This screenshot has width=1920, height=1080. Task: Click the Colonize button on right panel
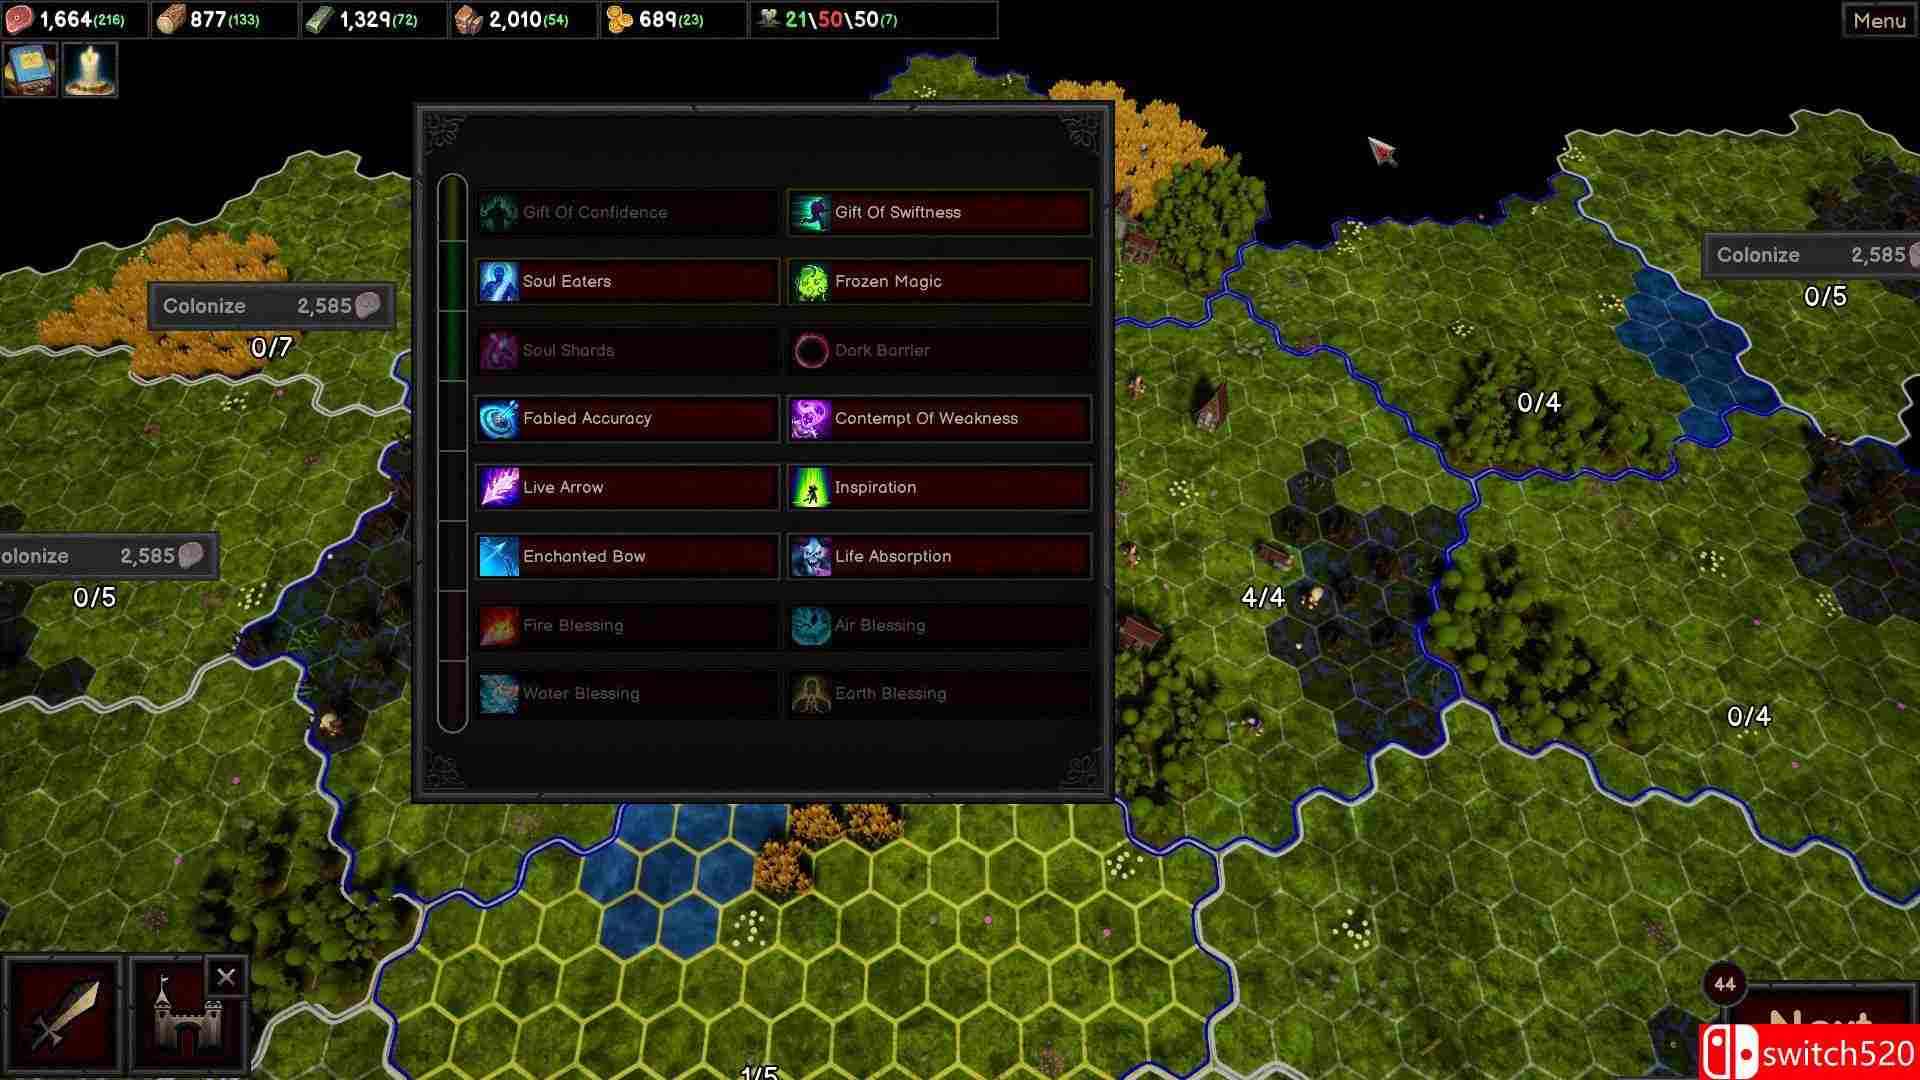point(1807,253)
